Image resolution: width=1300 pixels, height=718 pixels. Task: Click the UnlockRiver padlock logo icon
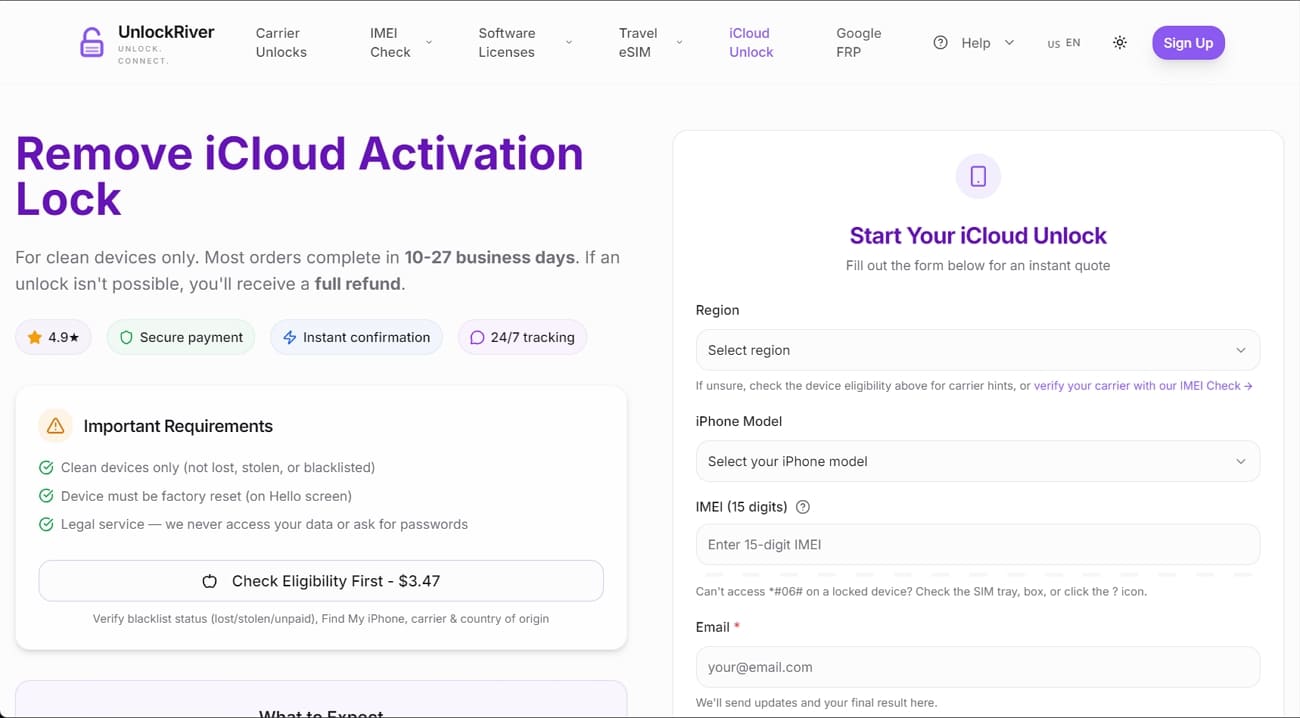click(x=91, y=42)
